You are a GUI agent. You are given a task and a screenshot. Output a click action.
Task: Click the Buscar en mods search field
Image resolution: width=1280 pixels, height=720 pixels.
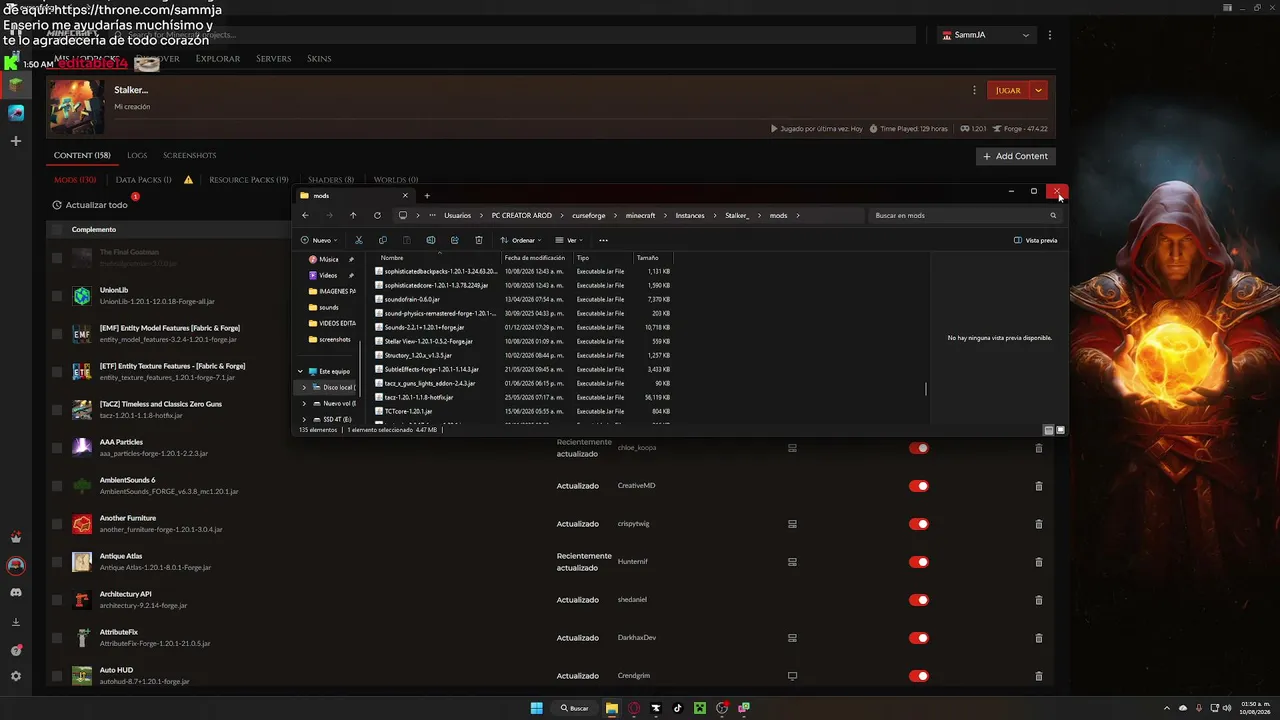pos(965,215)
